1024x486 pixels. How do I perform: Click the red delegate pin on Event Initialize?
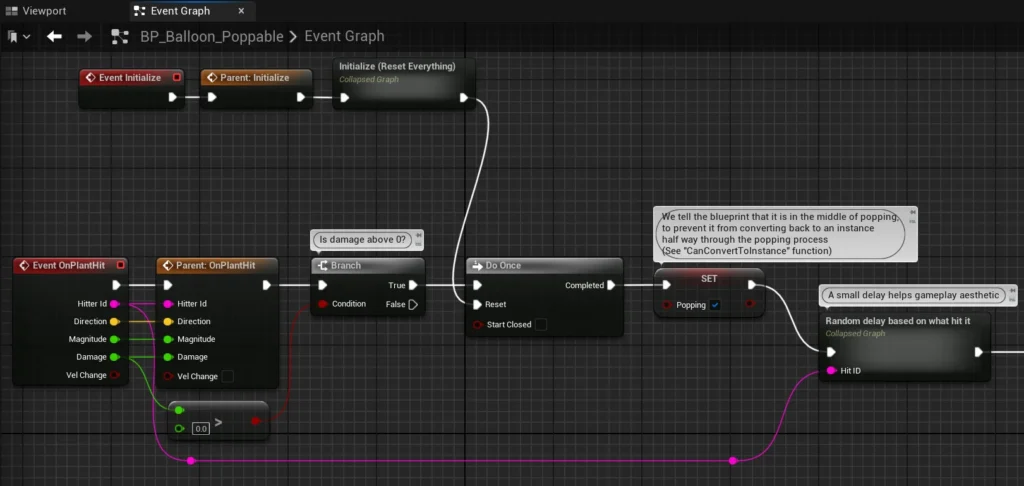177,77
